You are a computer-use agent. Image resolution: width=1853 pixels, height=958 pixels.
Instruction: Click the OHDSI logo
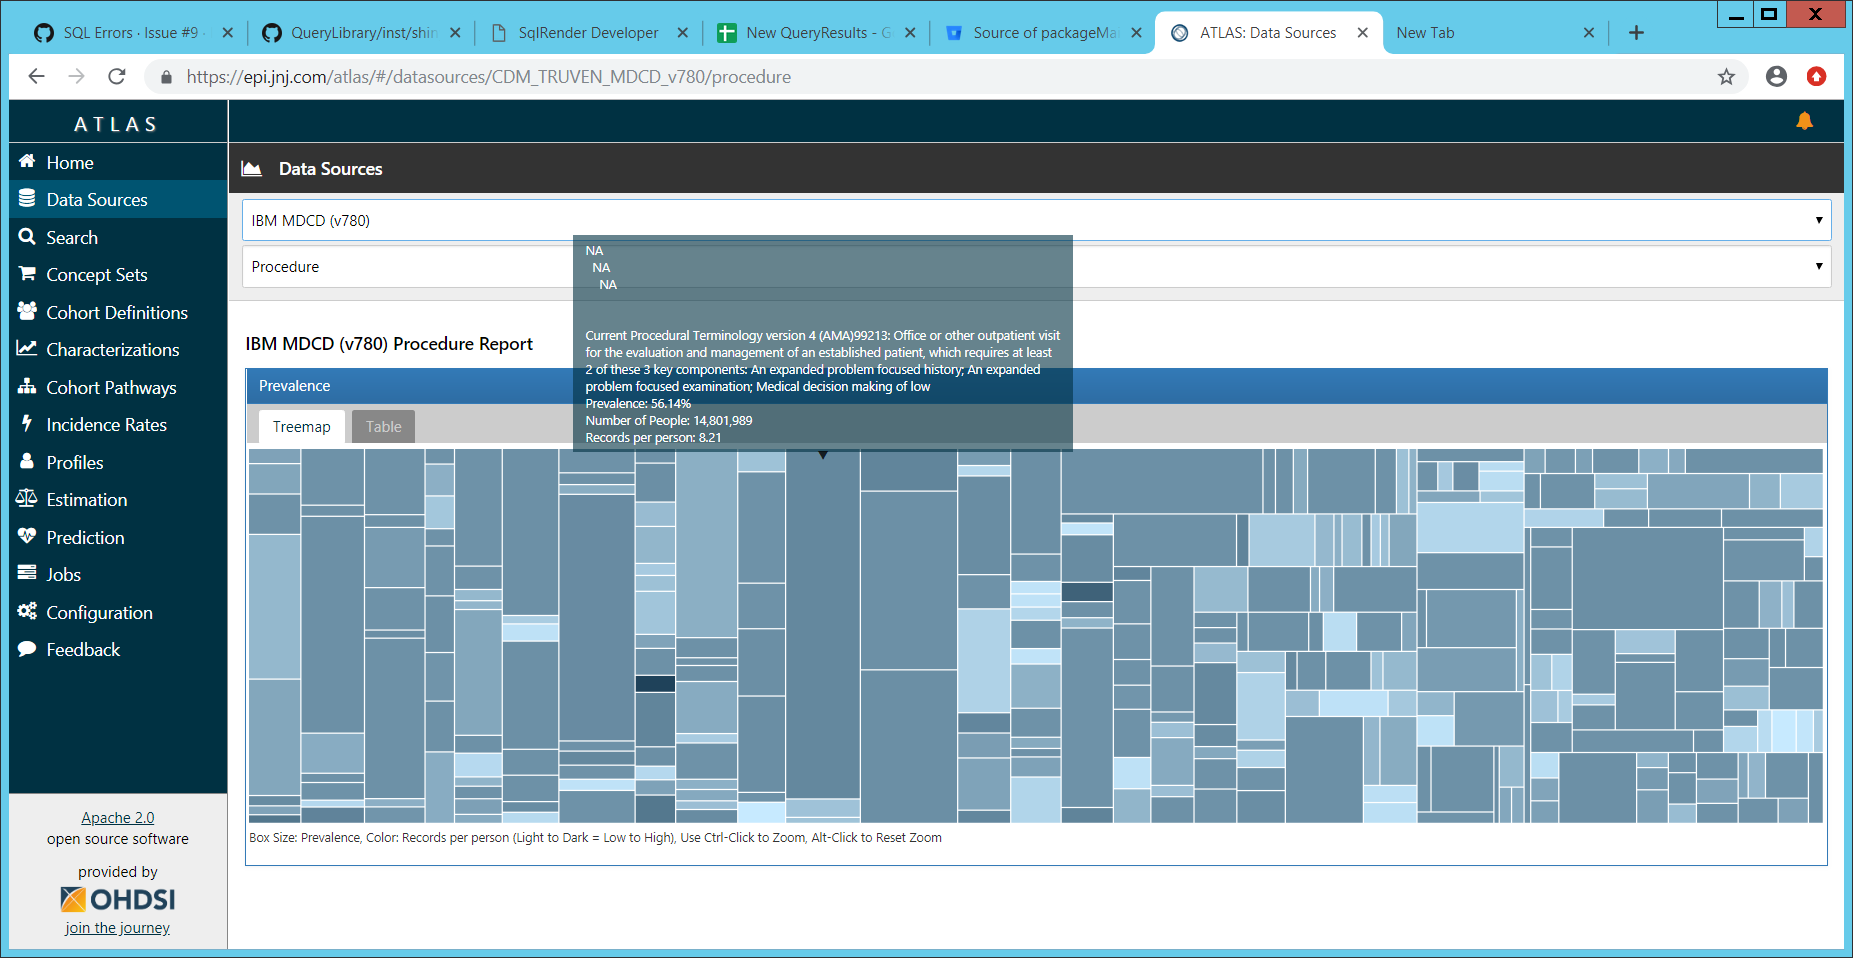click(x=117, y=899)
